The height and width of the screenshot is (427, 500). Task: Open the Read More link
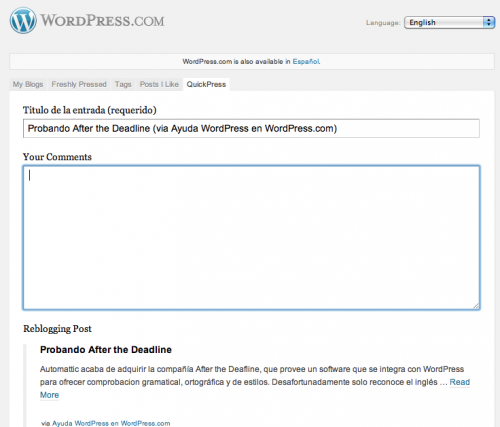point(460,382)
